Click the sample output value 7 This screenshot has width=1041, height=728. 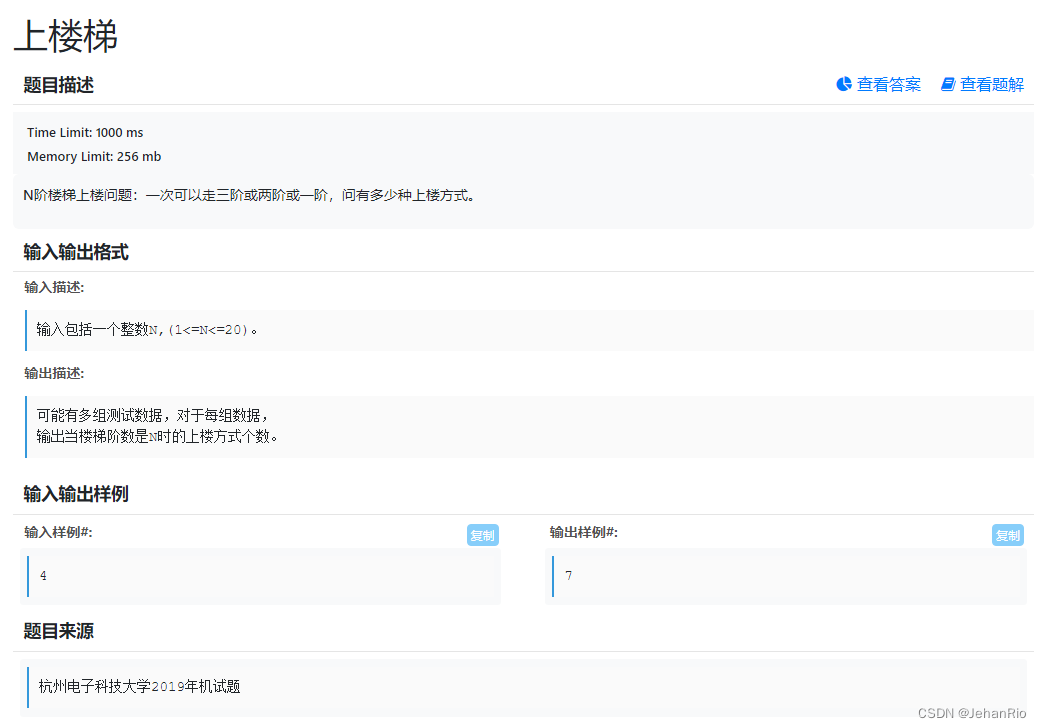pos(568,576)
